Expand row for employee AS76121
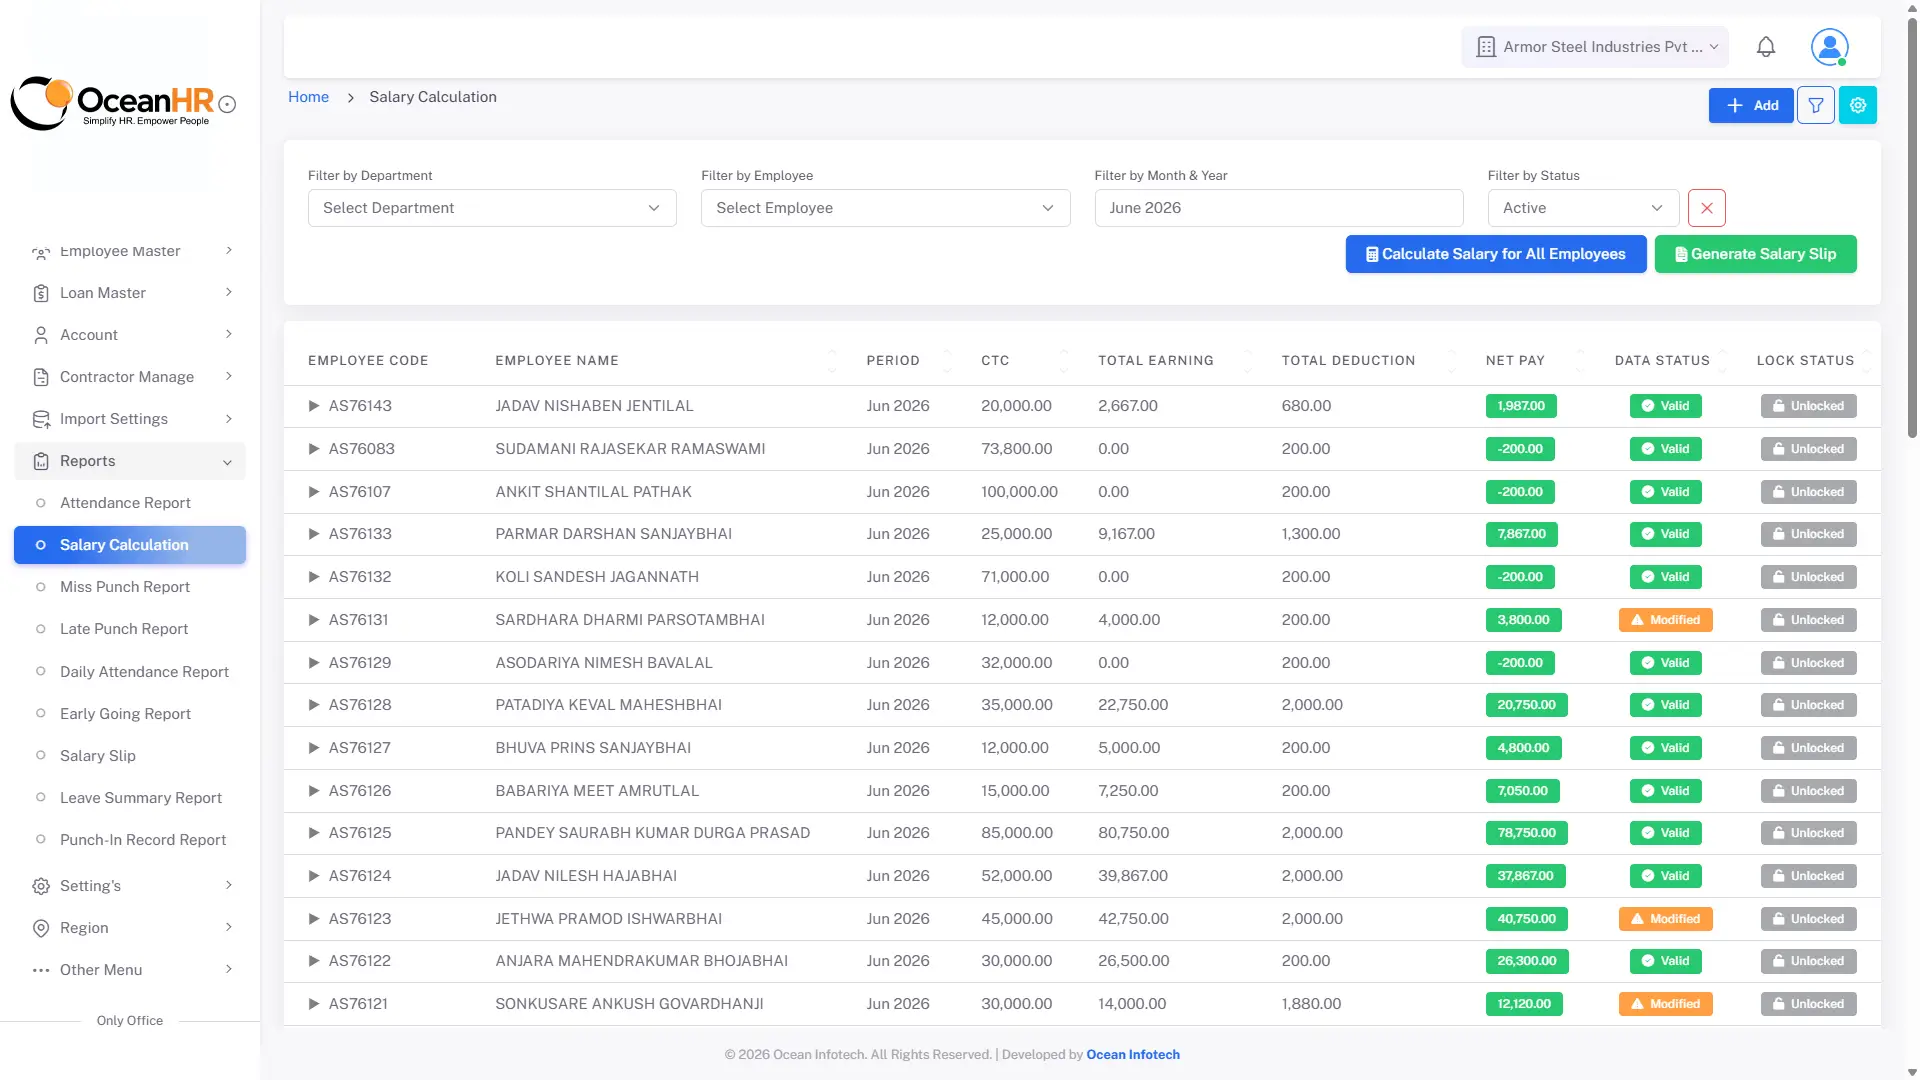This screenshot has height=1080, width=1920. [x=313, y=1004]
